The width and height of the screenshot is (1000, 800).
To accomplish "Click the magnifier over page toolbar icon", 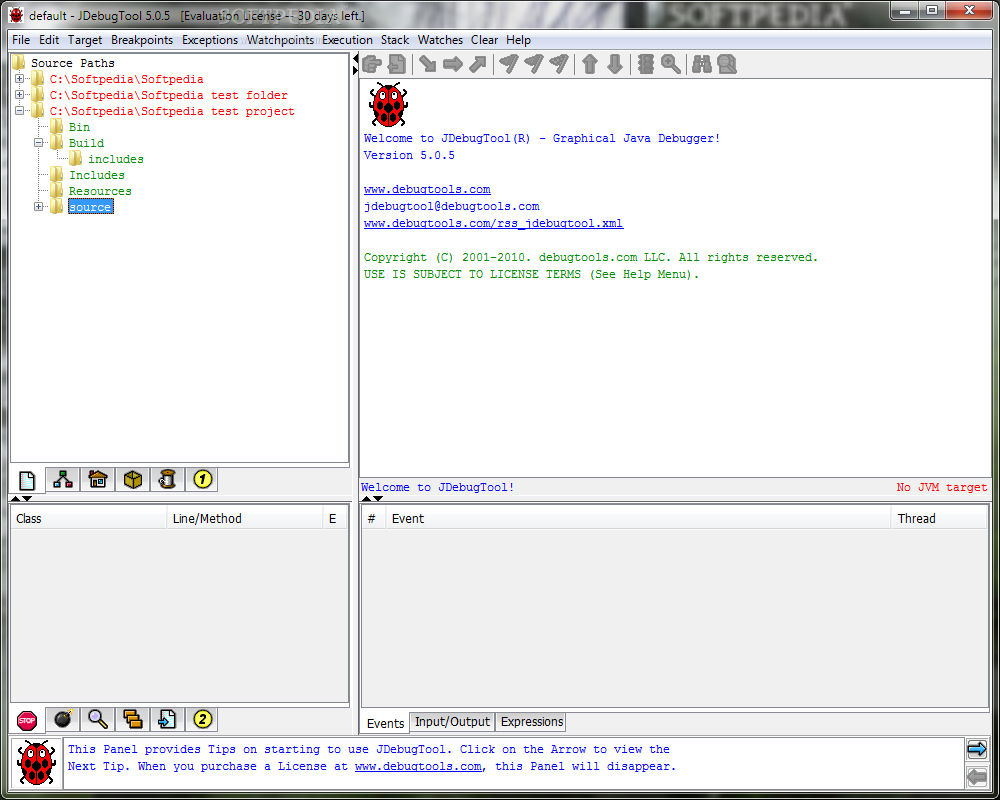I will (727, 64).
